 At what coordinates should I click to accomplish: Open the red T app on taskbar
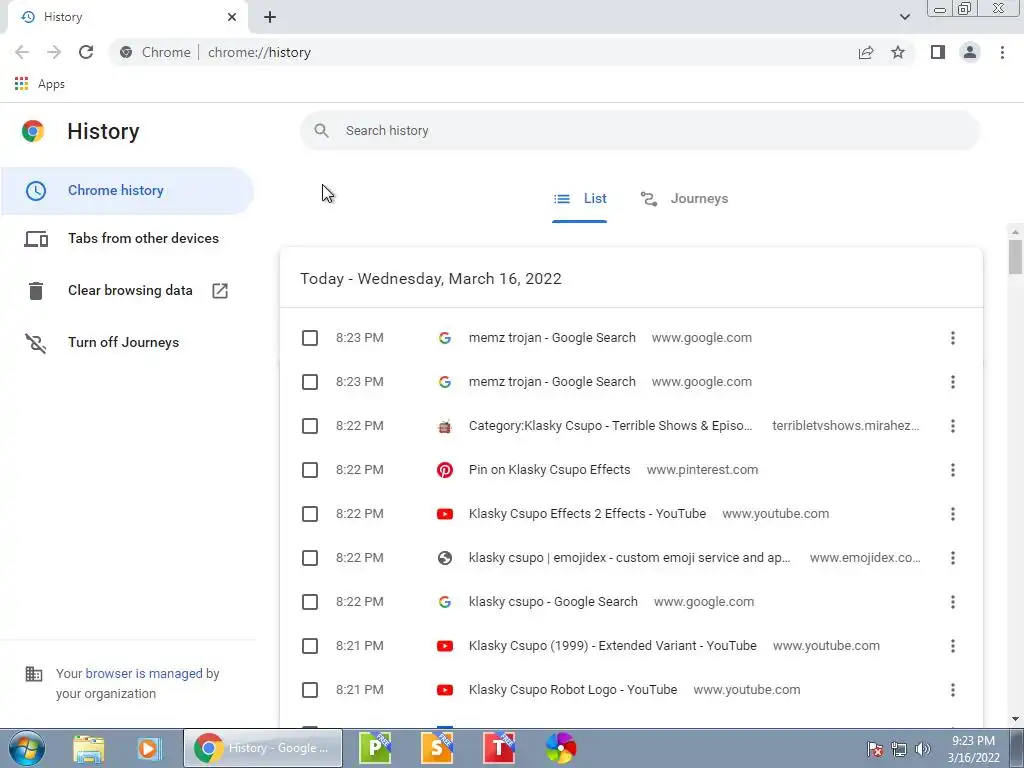point(499,748)
